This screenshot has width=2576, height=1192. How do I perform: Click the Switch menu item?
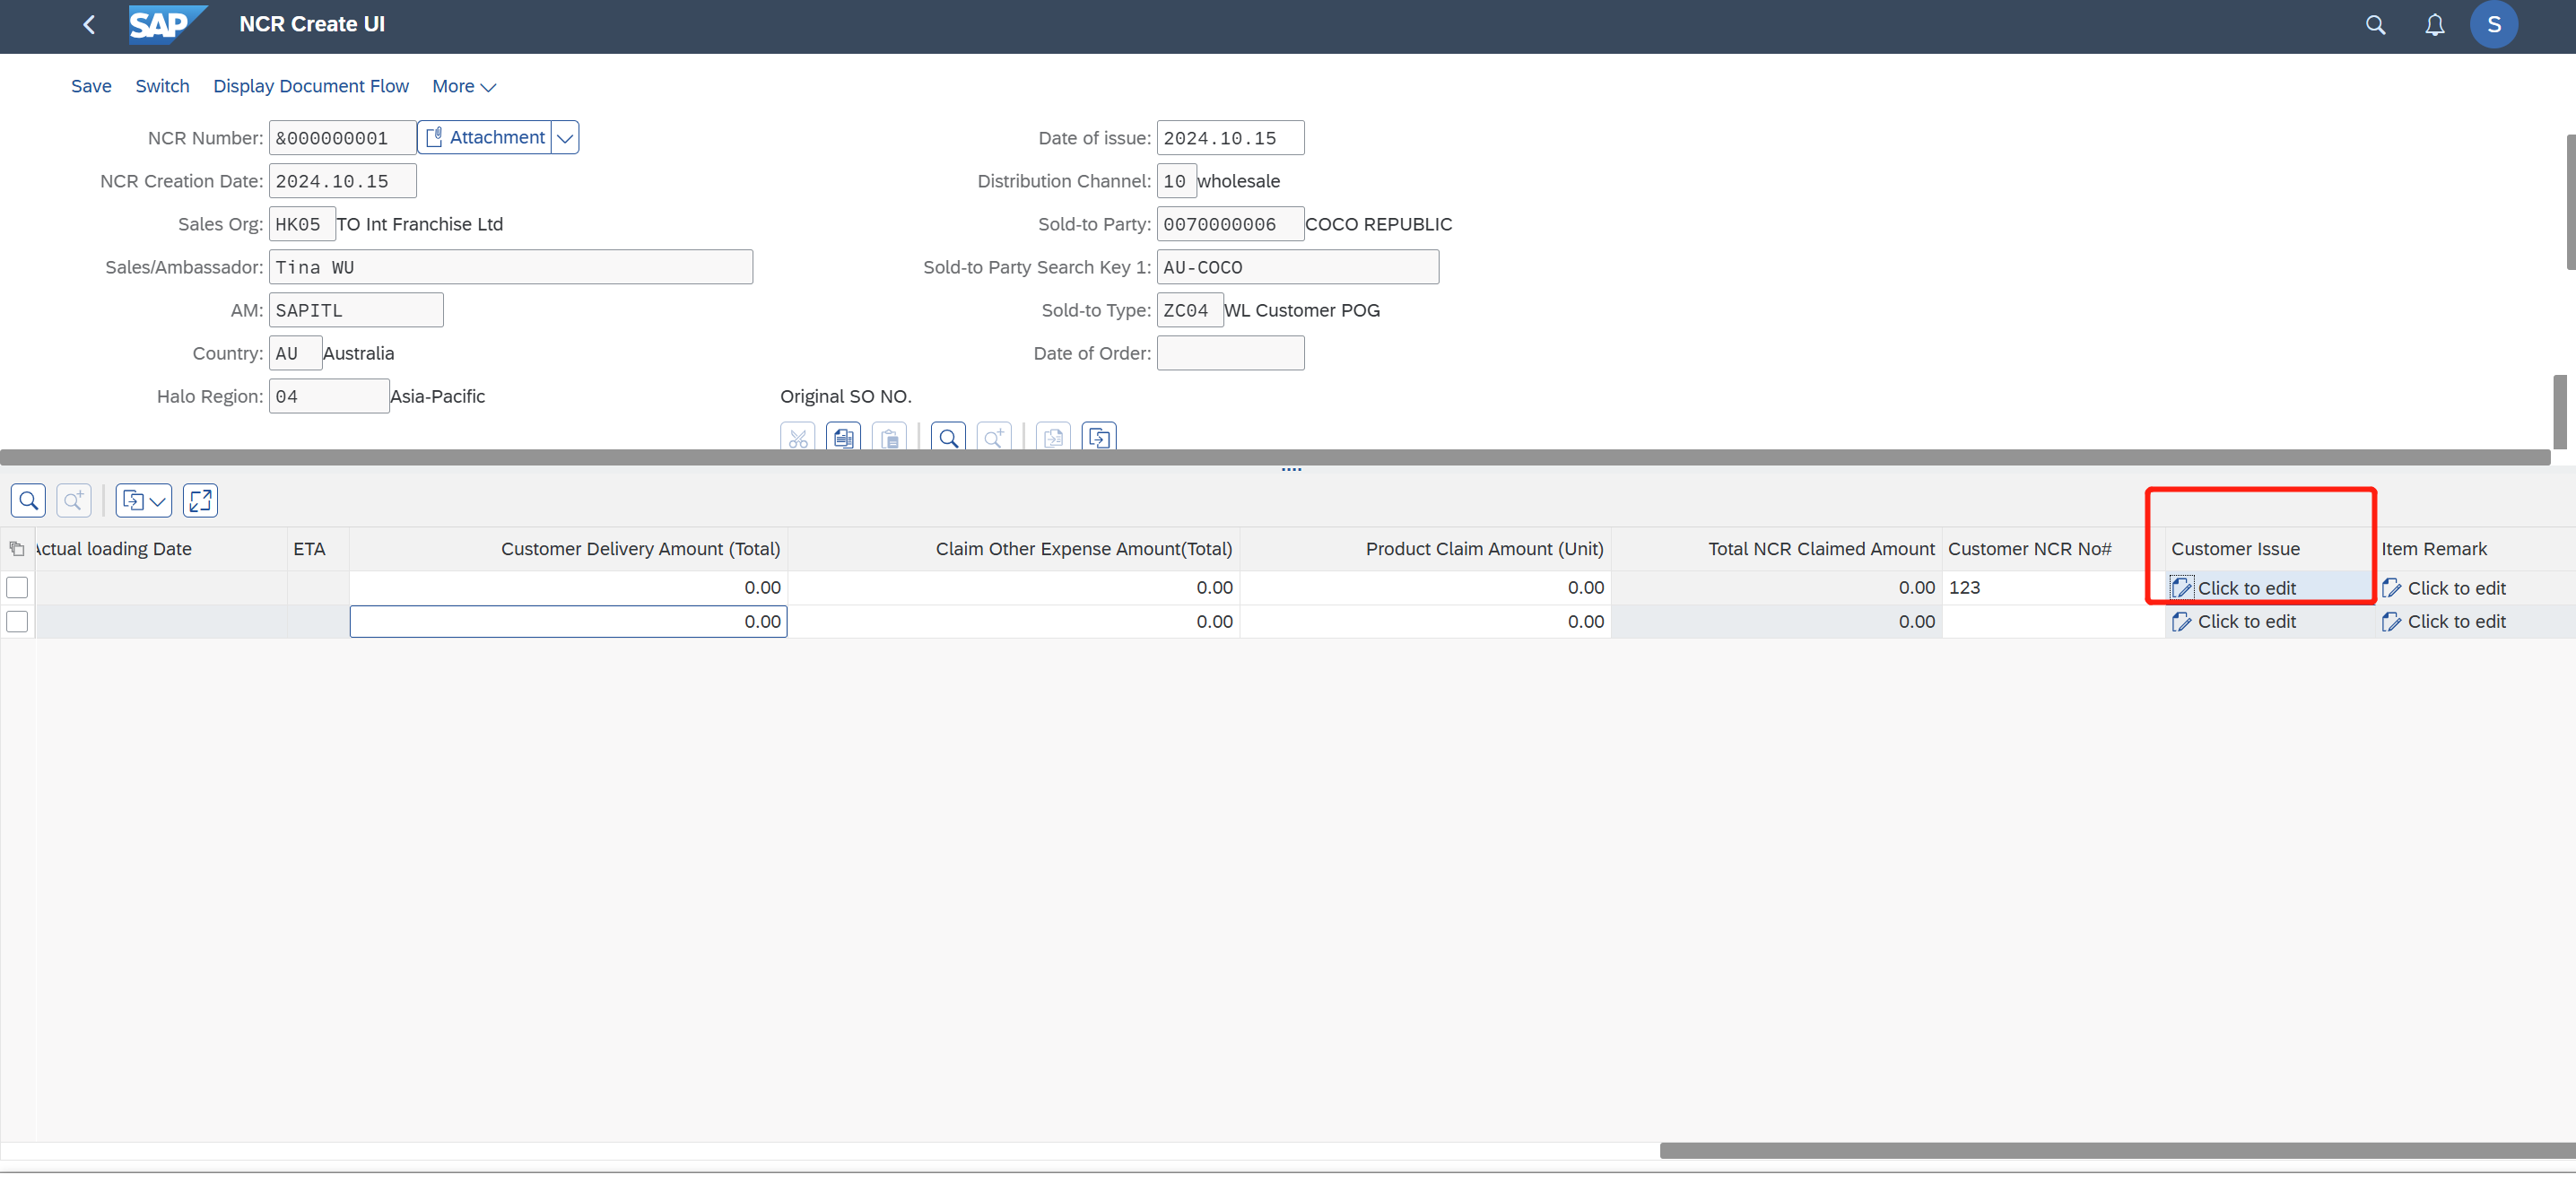point(162,86)
